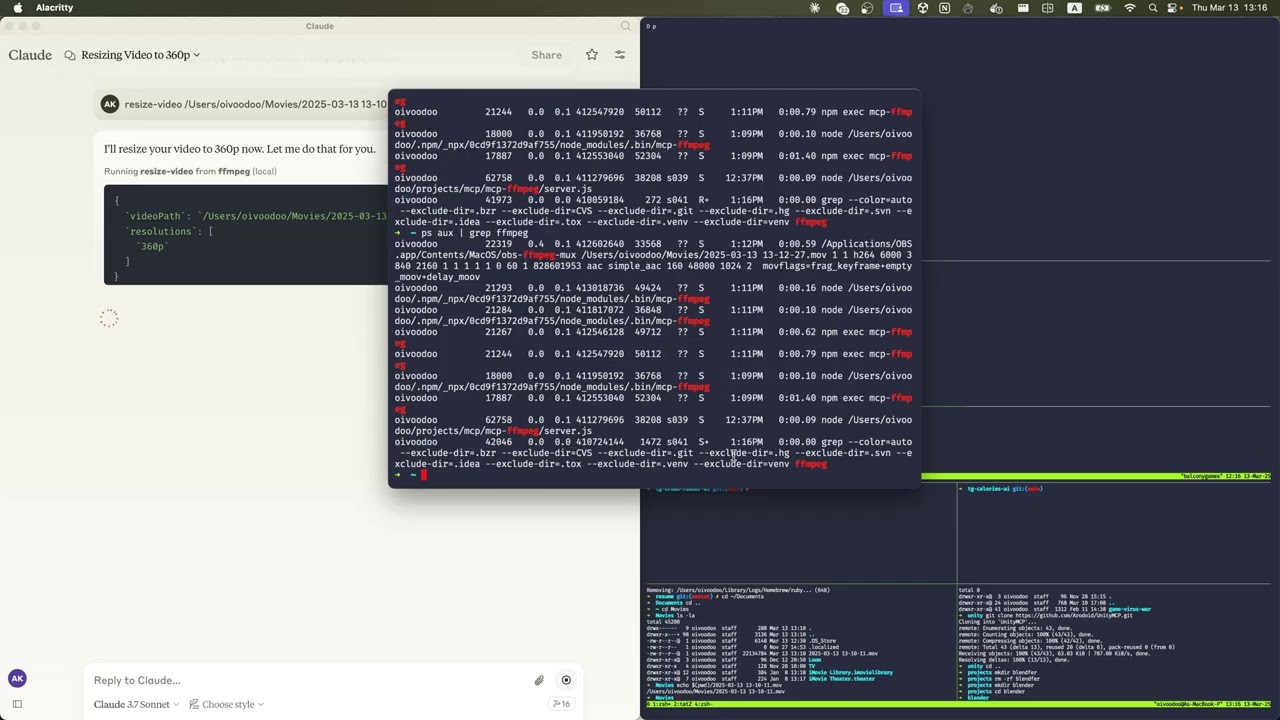This screenshot has width=1280, height=720.
Task: Open the Apple menu
Action: (17, 8)
